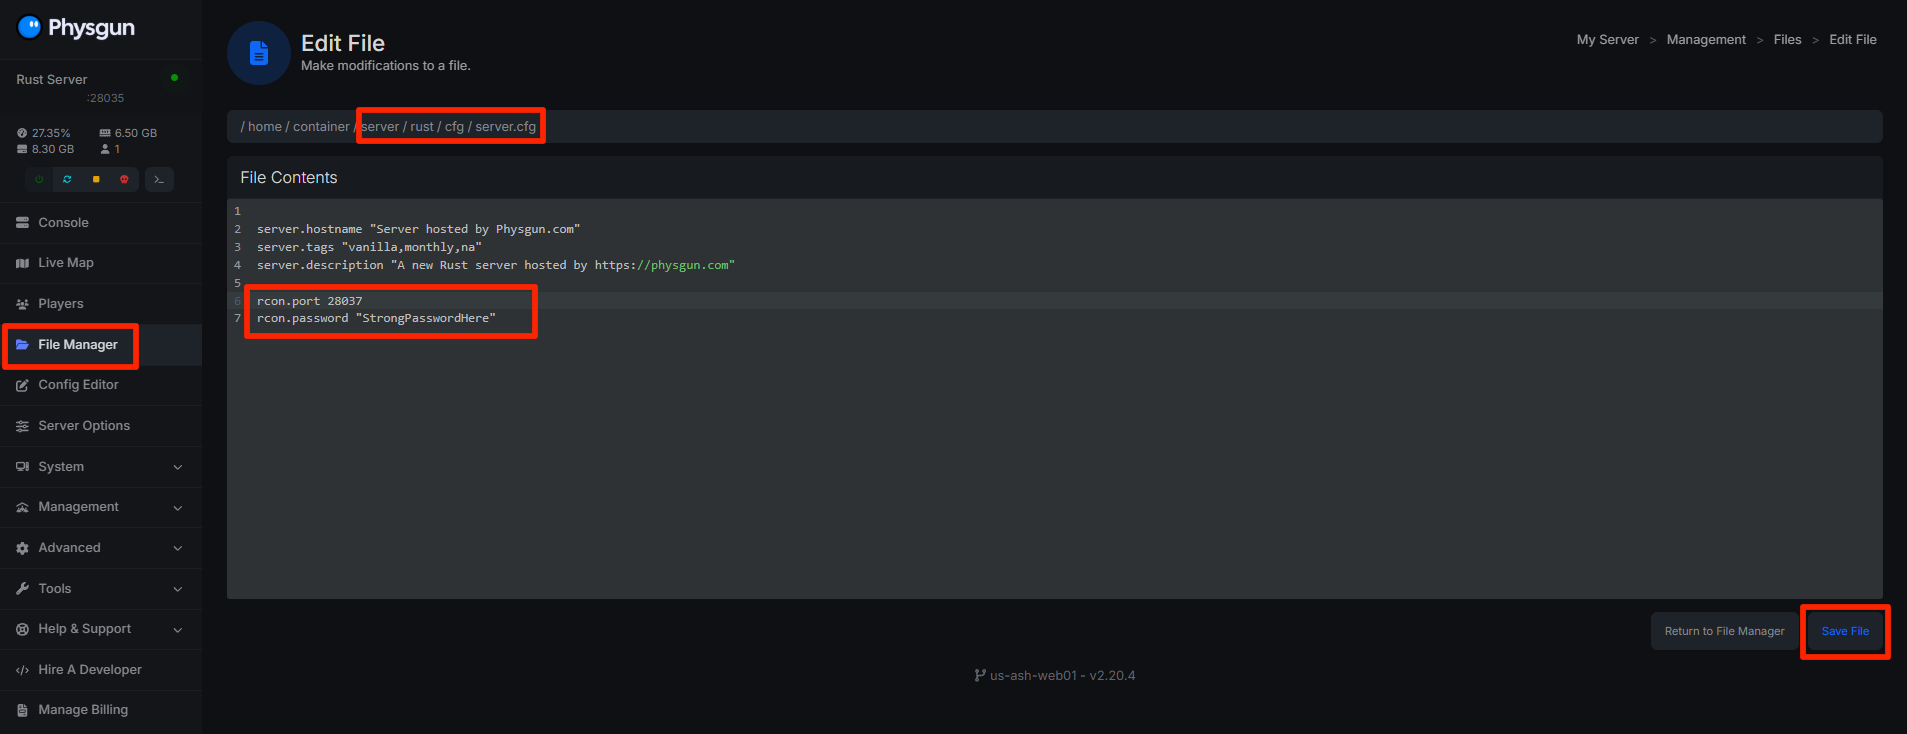The width and height of the screenshot is (1907, 734).
Task: Follow the Files breadcrumb link
Action: tap(1787, 40)
